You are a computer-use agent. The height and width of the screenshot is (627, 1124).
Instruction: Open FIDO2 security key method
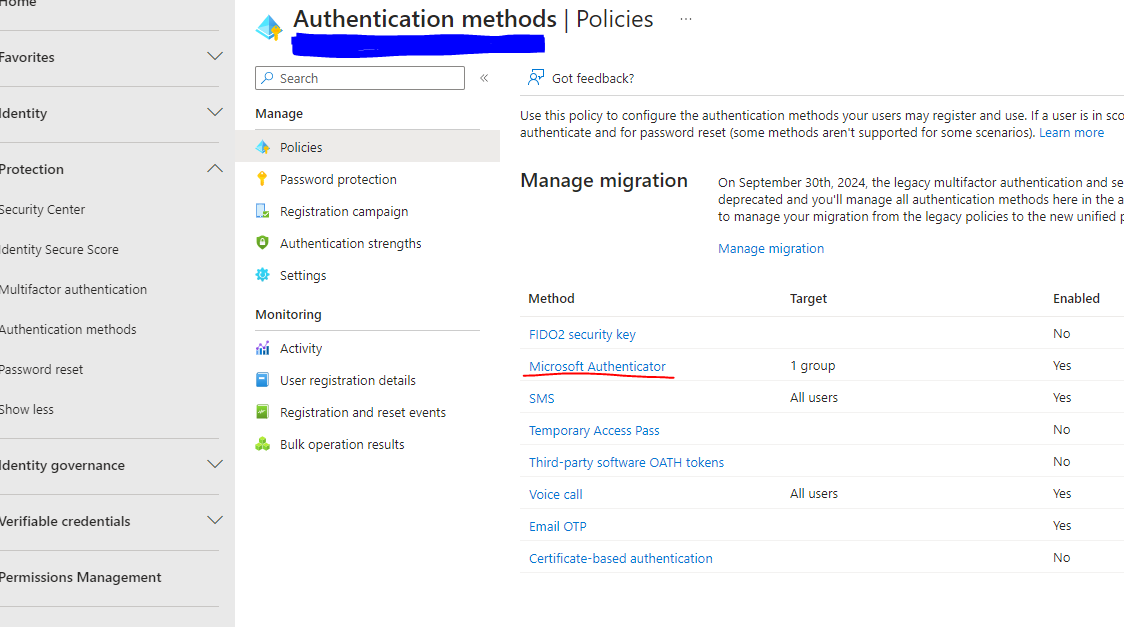582,335
